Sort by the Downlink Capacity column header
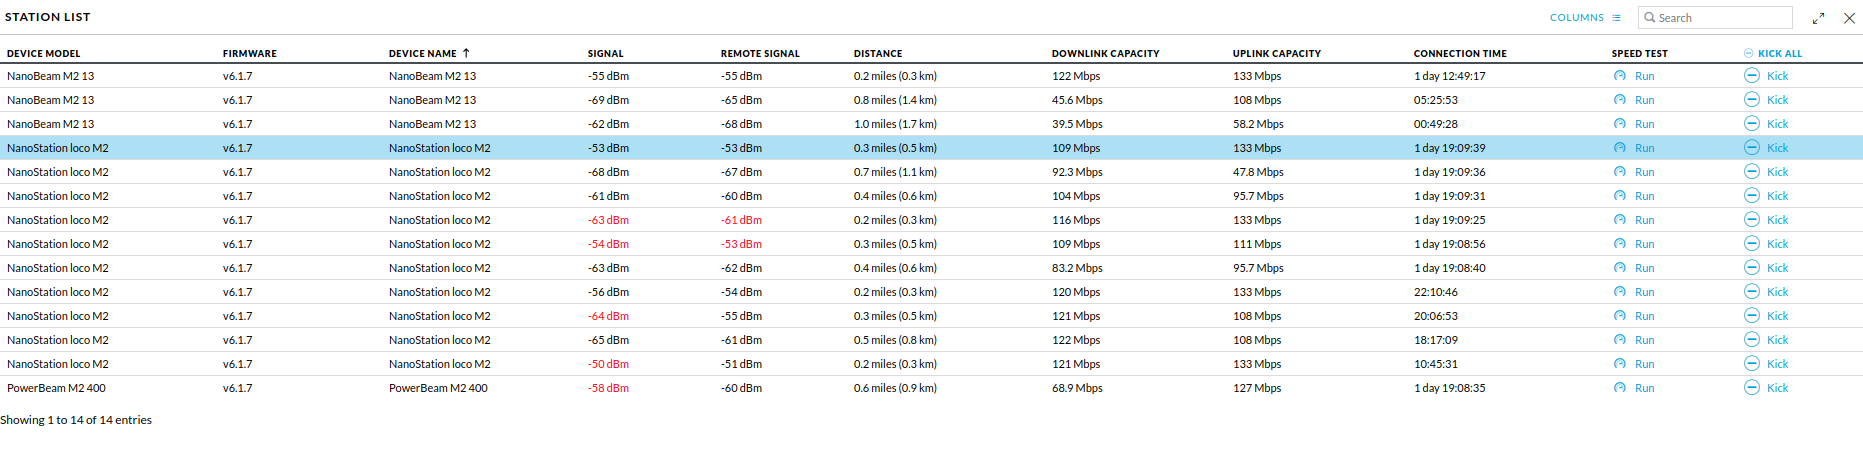1863x455 pixels. coord(1106,54)
